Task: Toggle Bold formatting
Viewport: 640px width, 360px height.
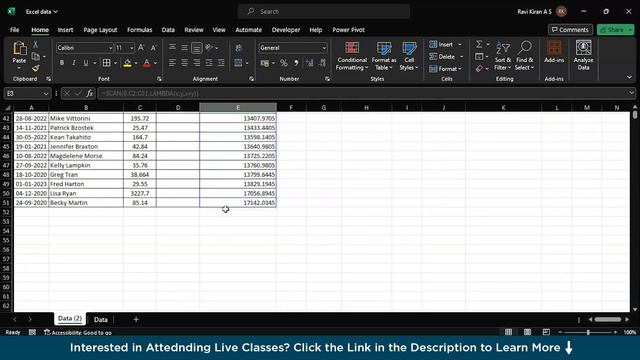Action: point(62,63)
